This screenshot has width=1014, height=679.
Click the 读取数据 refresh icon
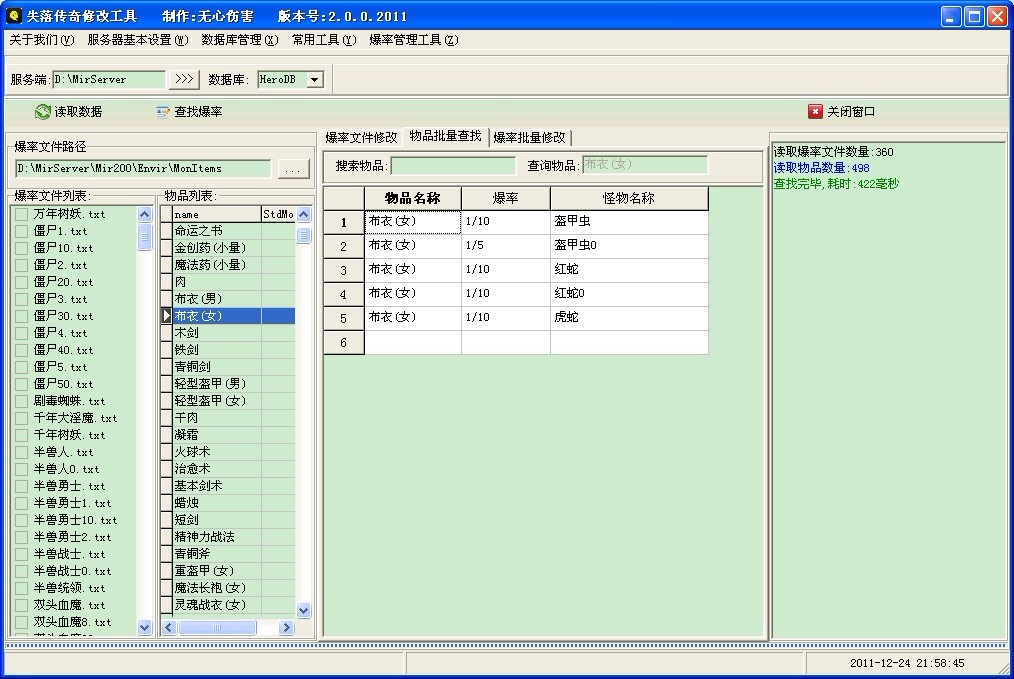42,112
